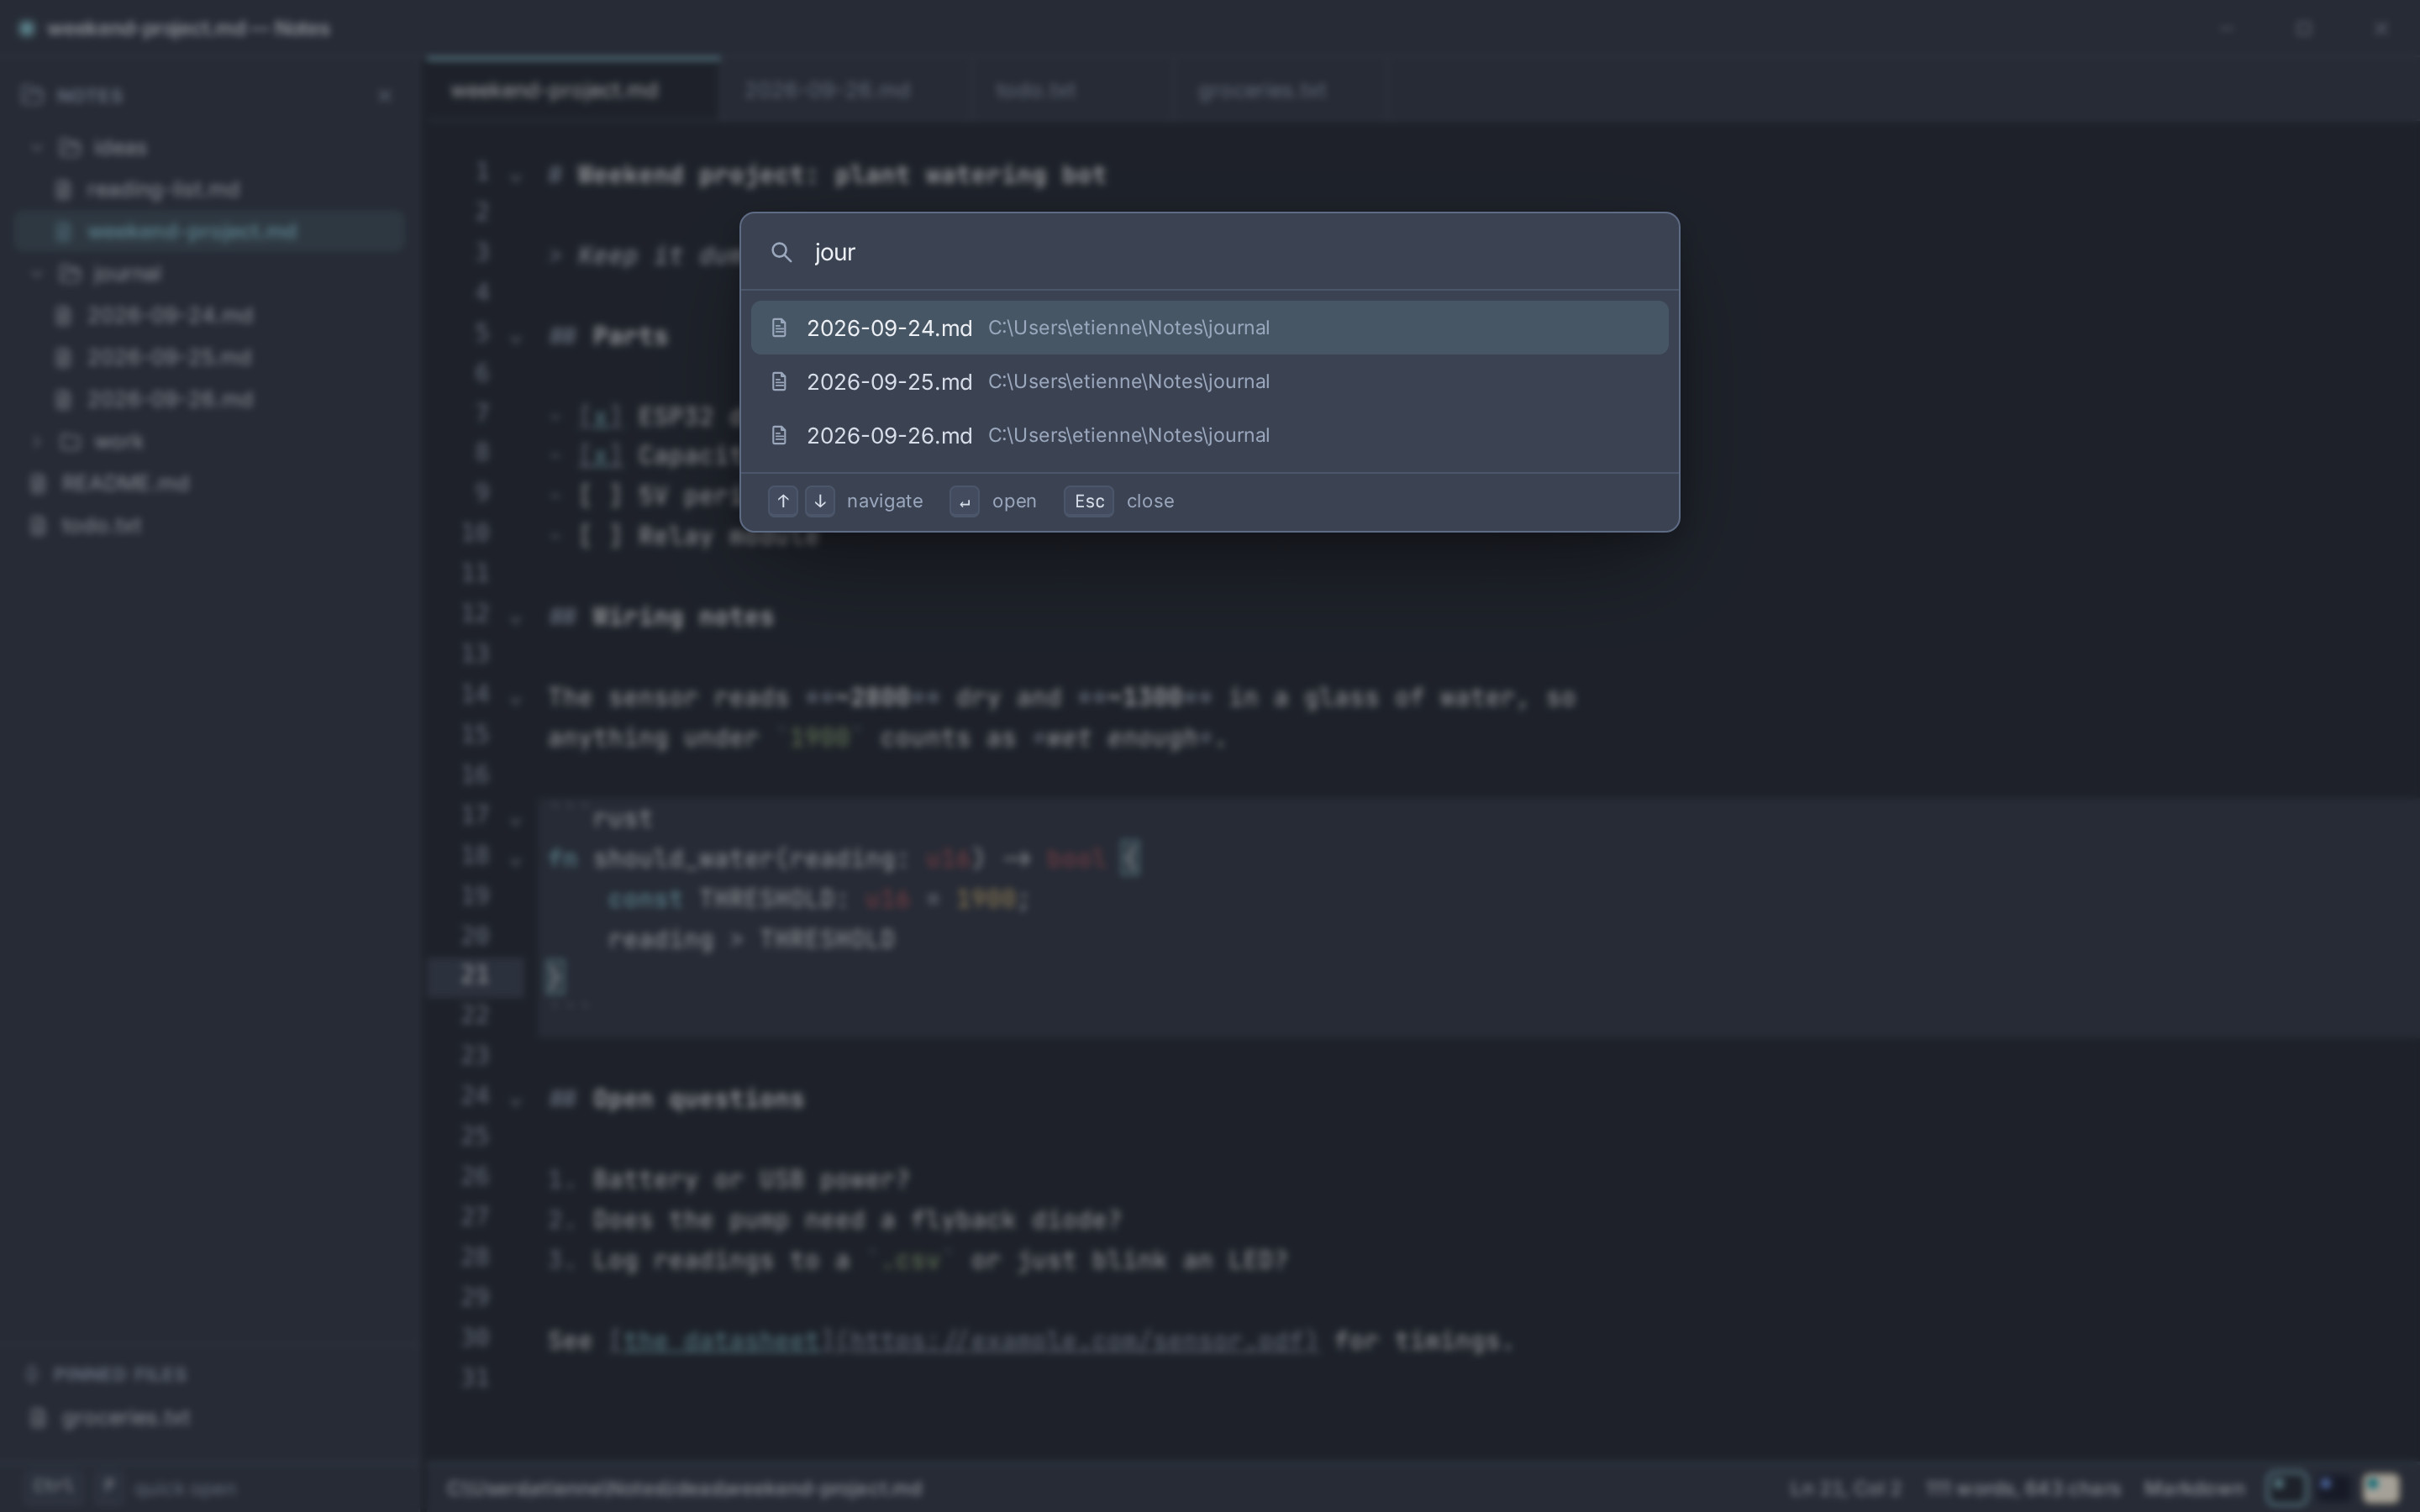Screen dimensions: 2420x1512
Task: Click the "close" hint label
Action: [x=1150, y=501]
